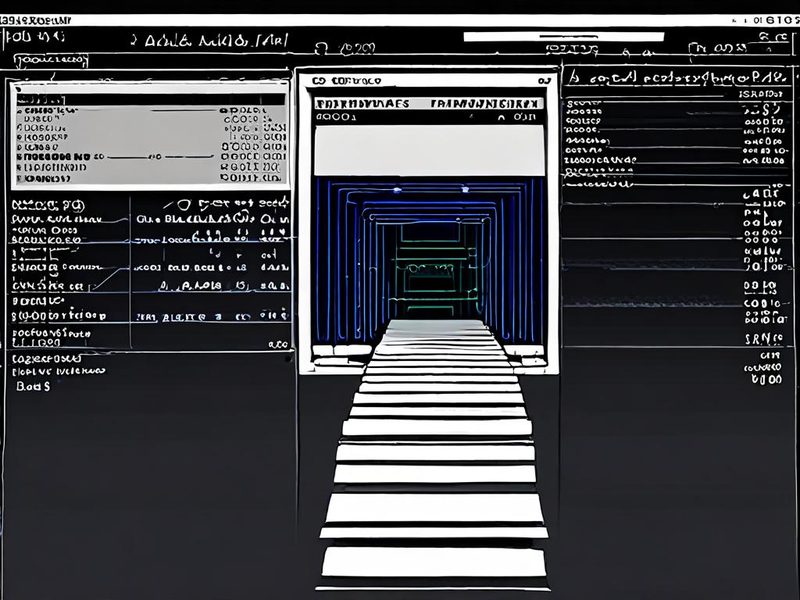The height and width of the screenshot is (600, 800).
Task: Click the long white bar at the top right
Action: pos(564,37)
